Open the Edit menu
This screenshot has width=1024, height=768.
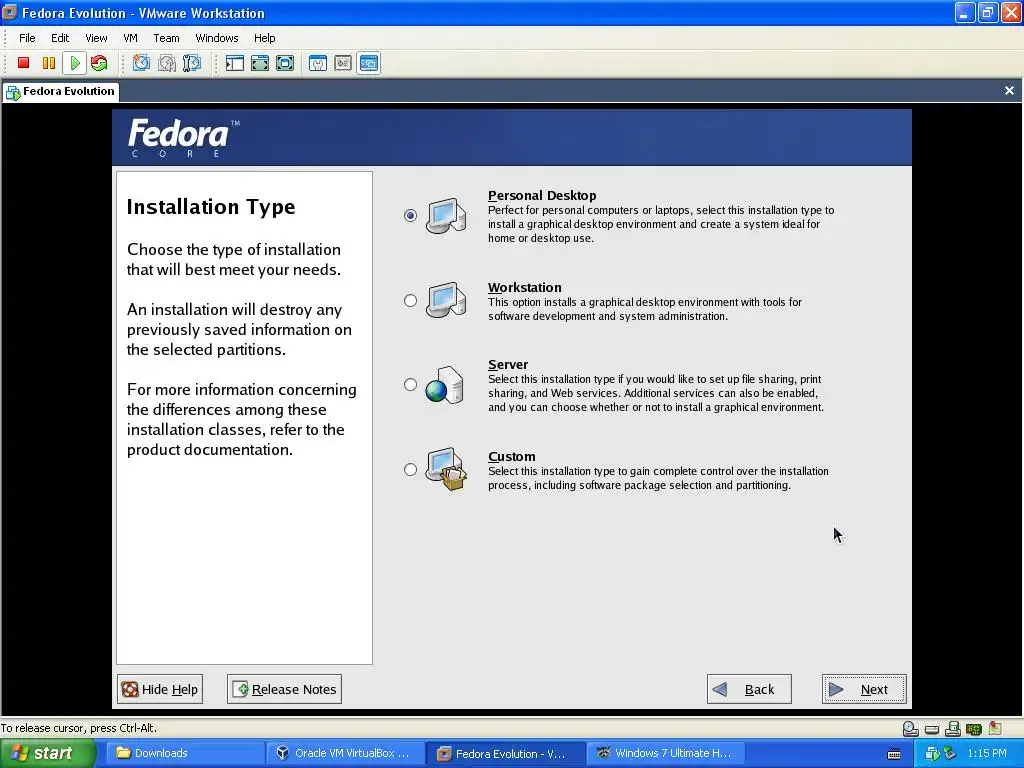point(60,38)
